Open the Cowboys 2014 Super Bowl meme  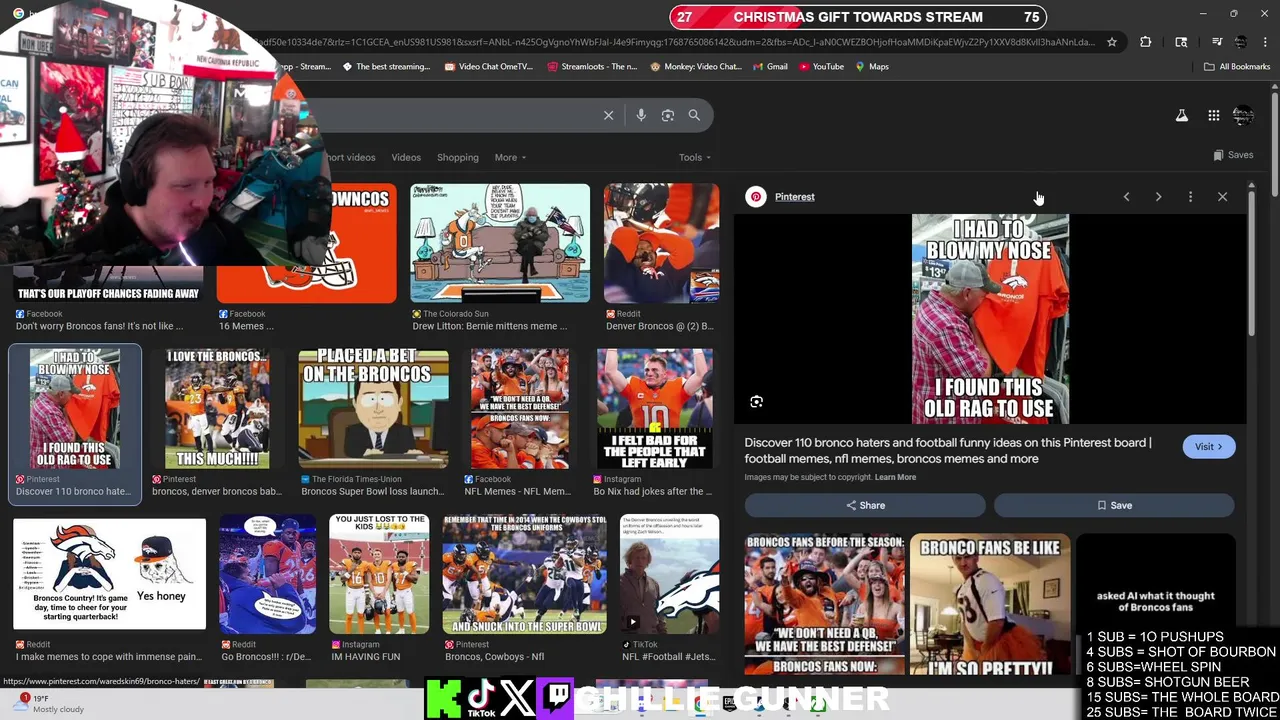[x=525, y=574]
